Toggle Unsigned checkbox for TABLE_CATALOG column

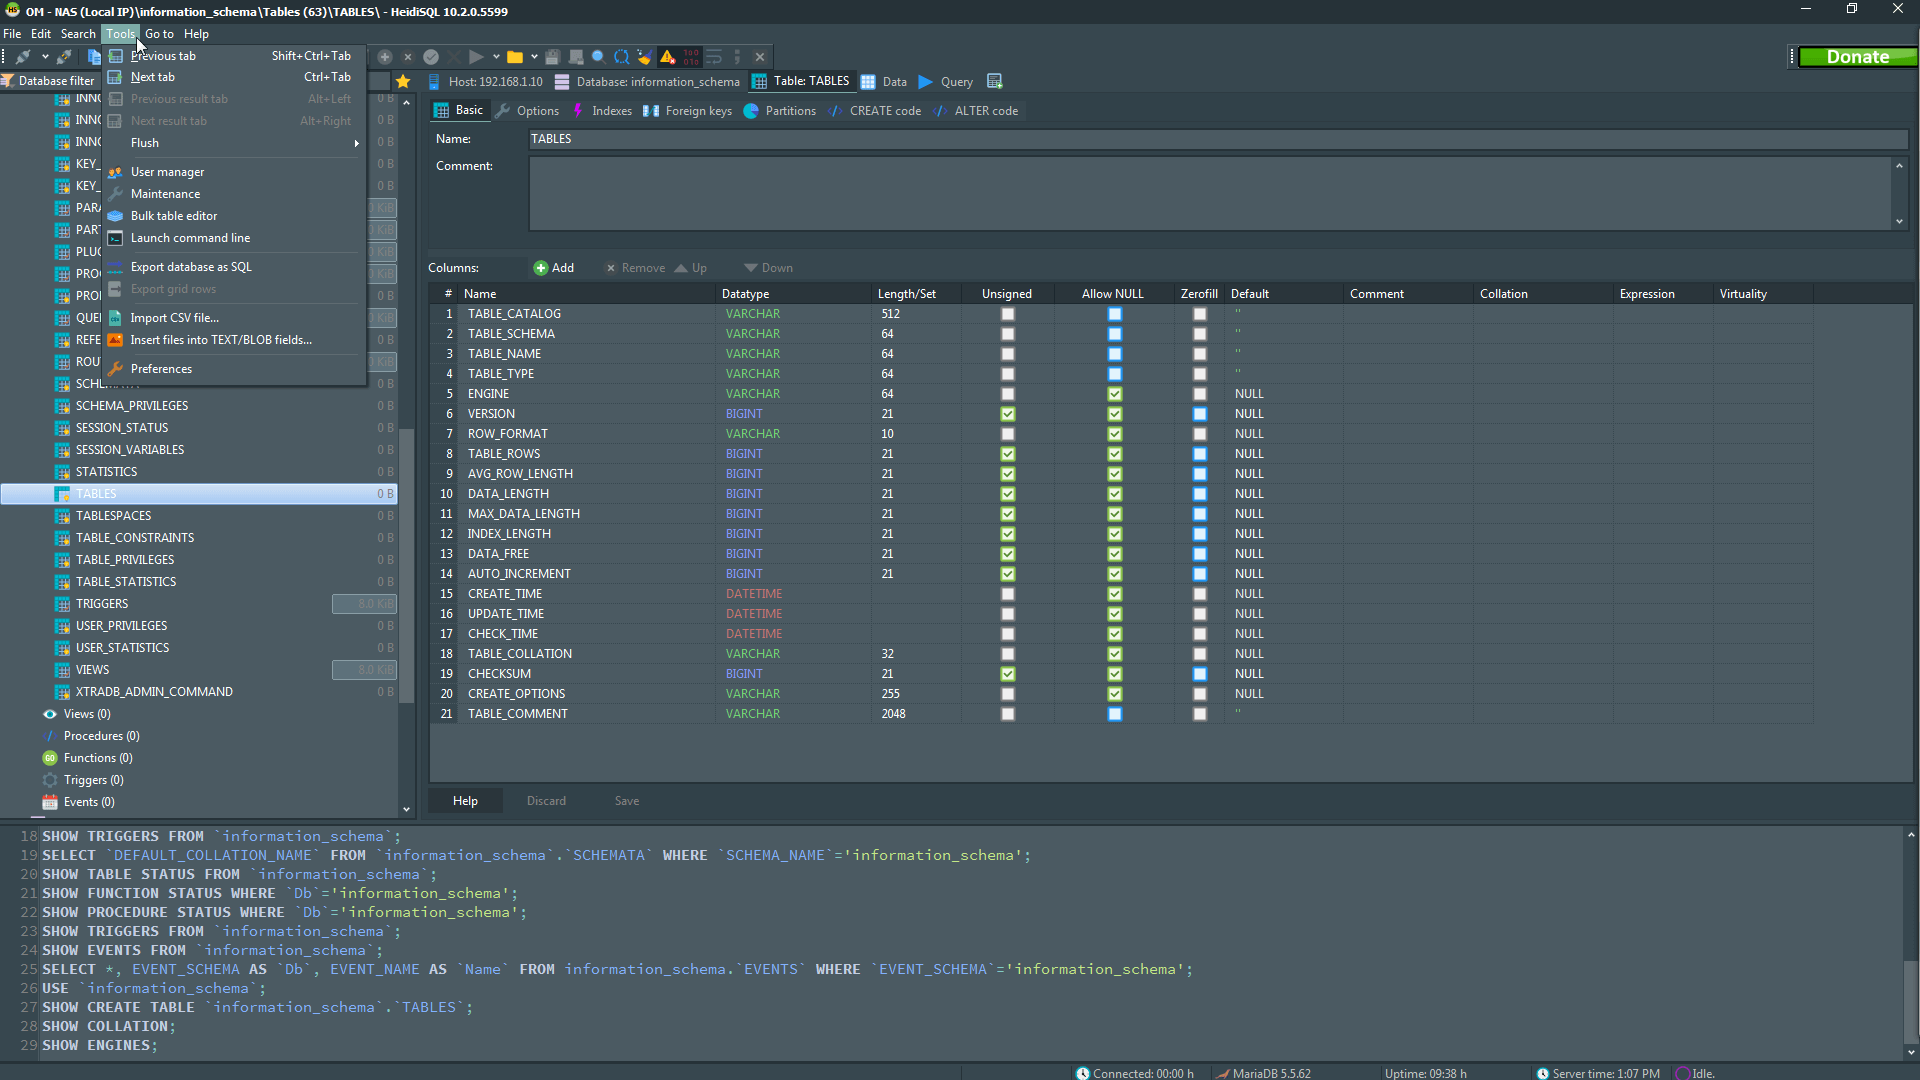click(x=1008, y=314)
